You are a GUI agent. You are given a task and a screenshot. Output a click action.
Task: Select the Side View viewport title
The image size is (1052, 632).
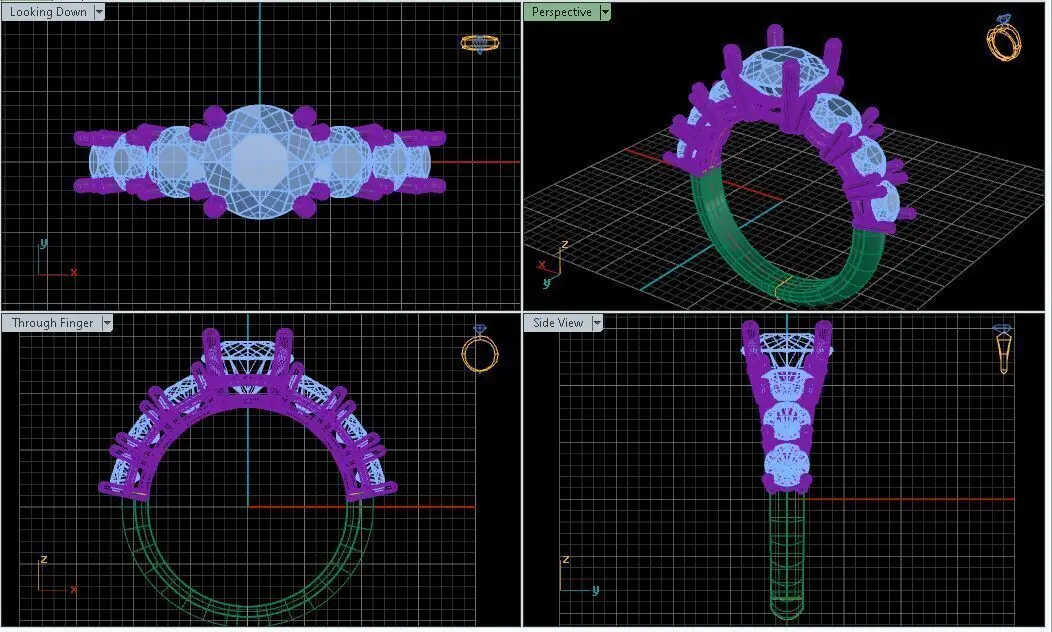(558, 323)
